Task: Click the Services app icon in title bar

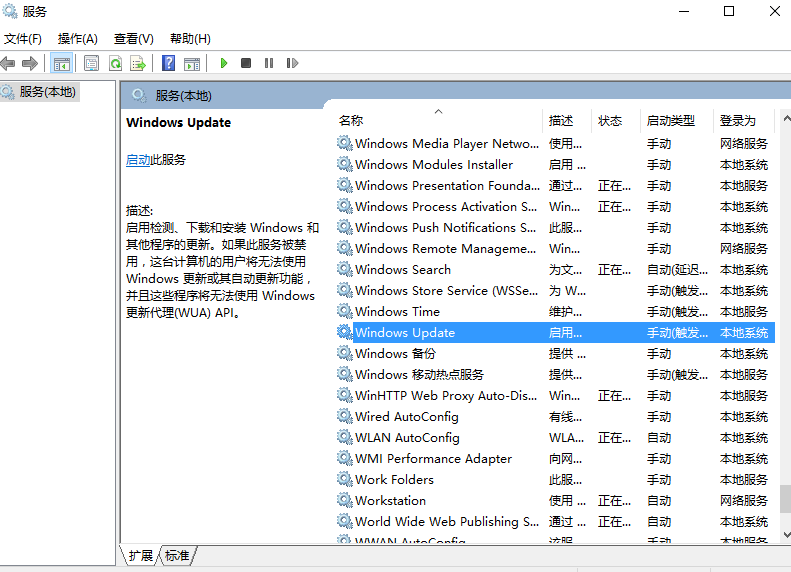Action: pos(10,11)
